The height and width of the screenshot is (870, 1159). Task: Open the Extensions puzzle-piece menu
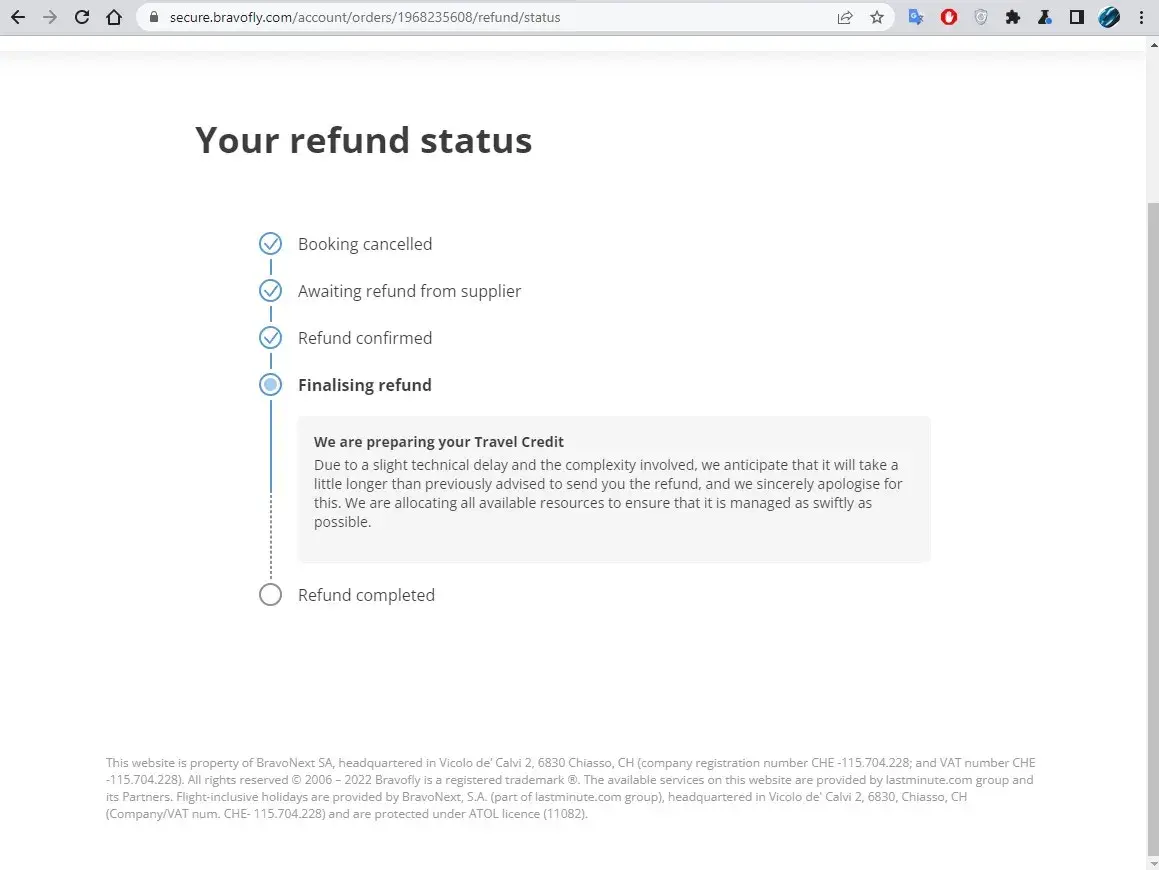click(1013, 17)
